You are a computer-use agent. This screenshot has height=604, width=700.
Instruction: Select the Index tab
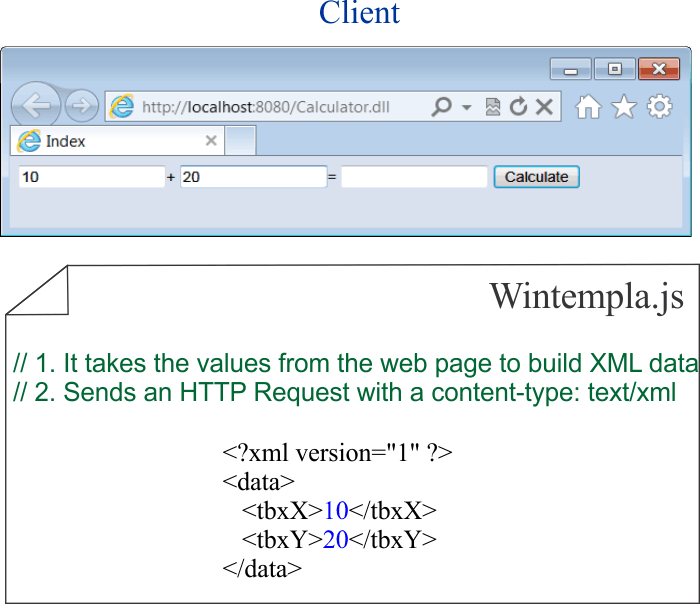[x=117, y=141]
